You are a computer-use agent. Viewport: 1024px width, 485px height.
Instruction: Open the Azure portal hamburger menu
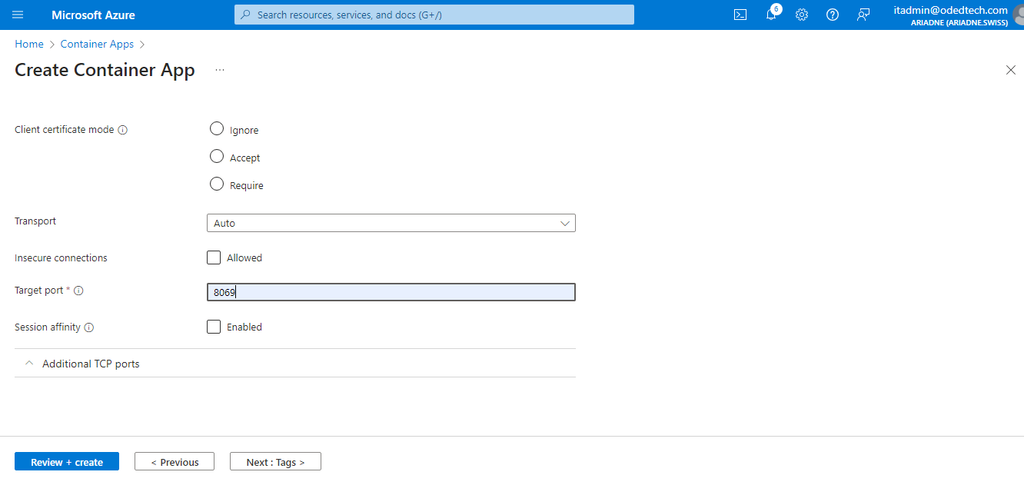click(18, 15)
